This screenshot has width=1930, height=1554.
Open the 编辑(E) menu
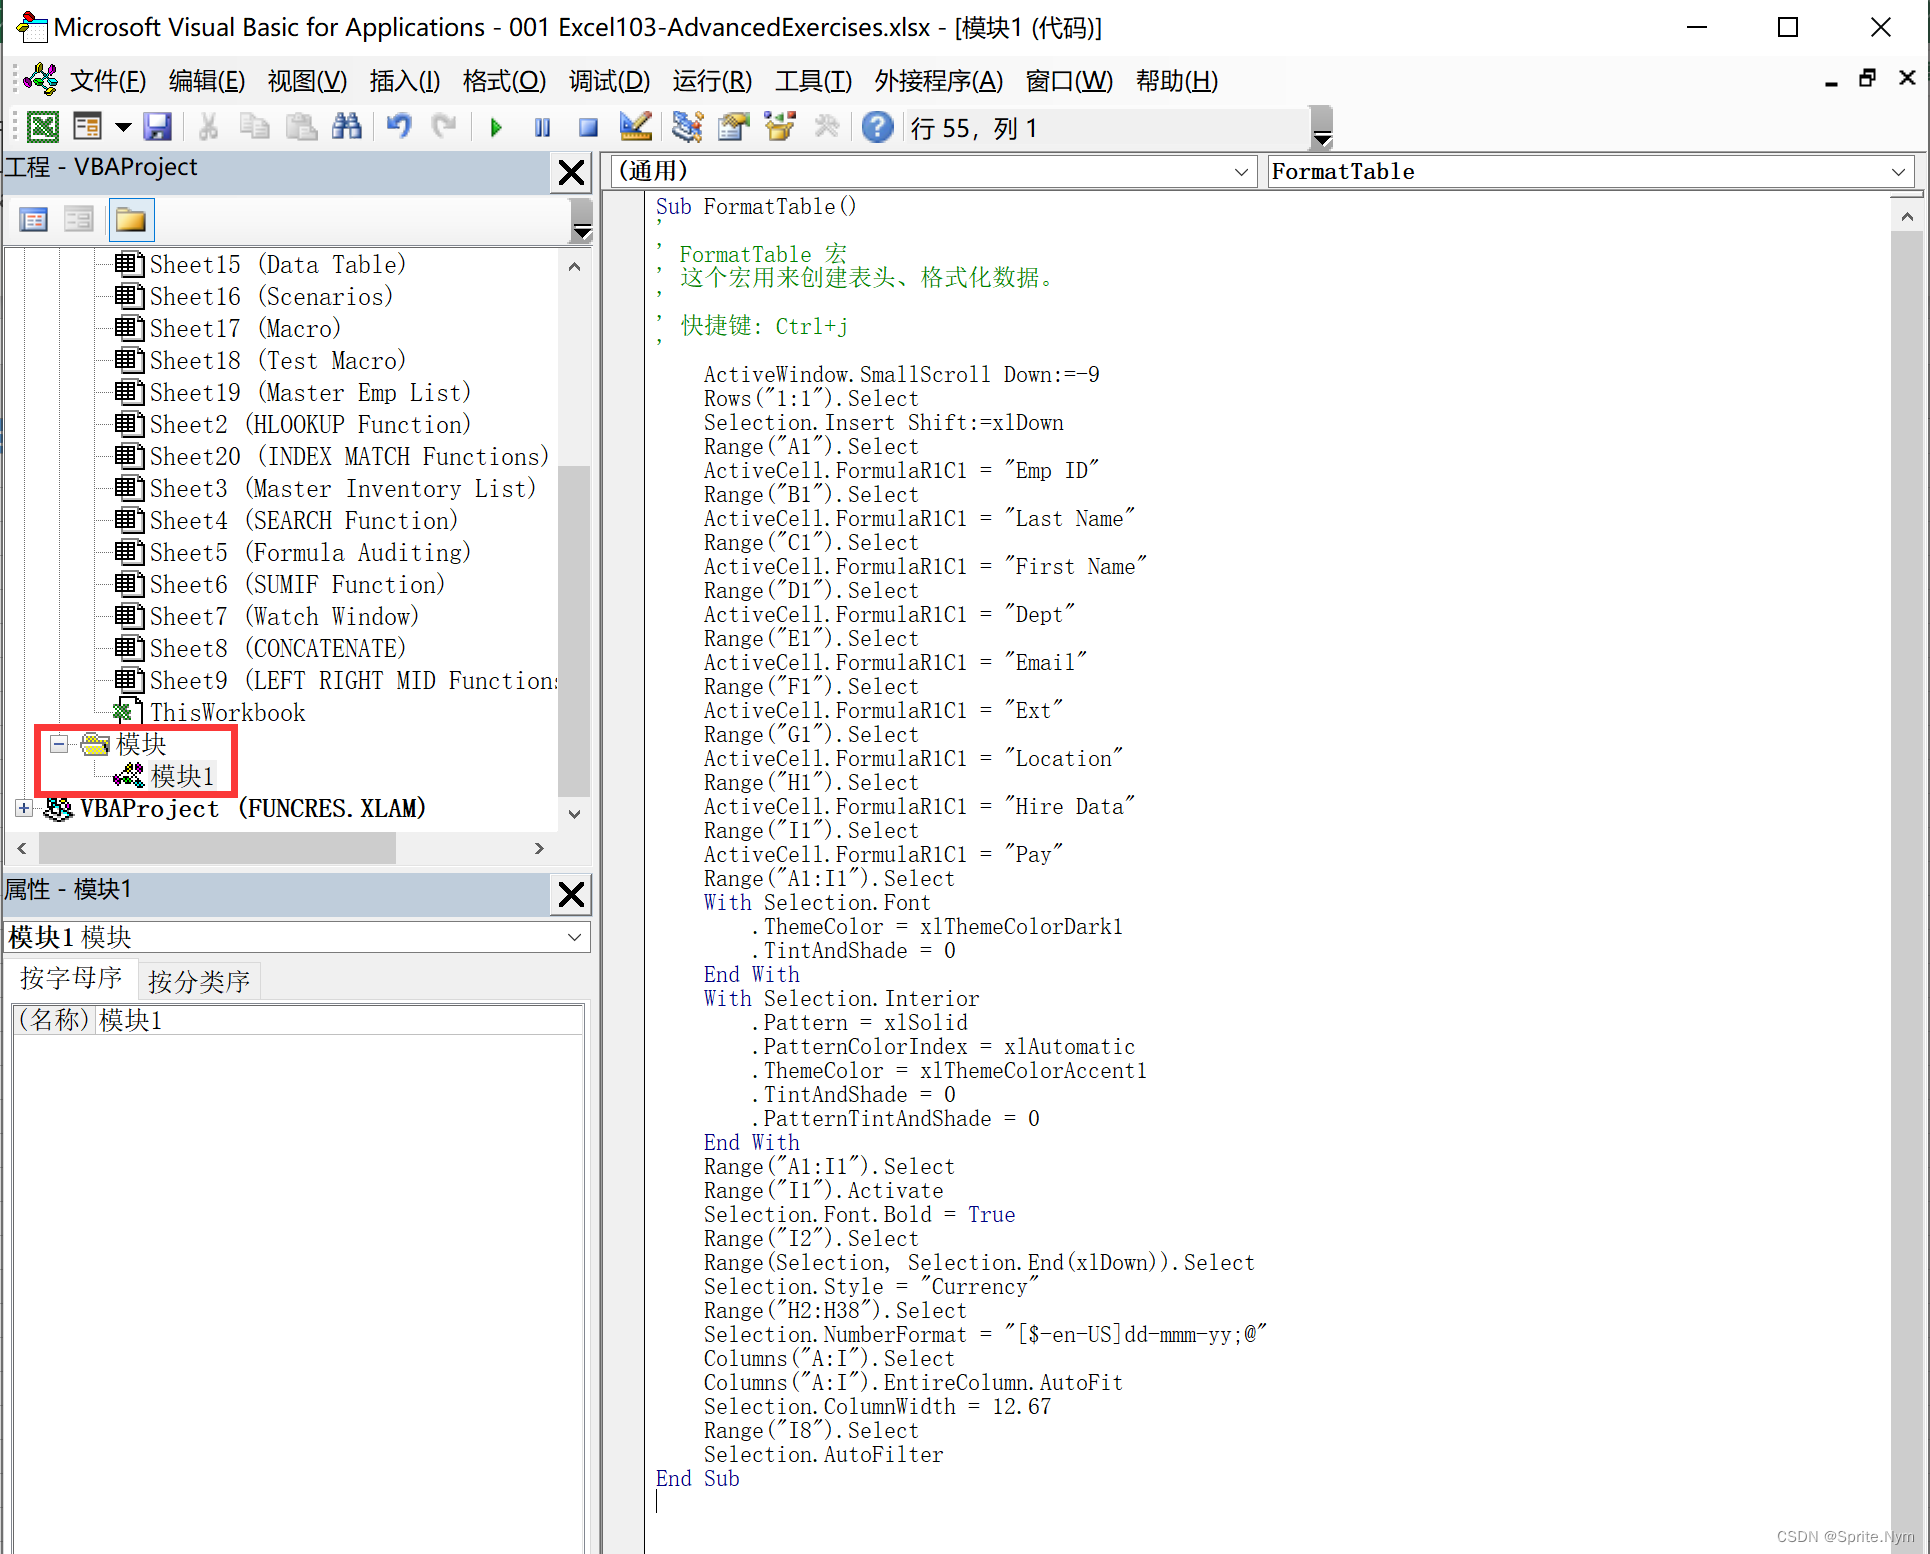(207, 81)
